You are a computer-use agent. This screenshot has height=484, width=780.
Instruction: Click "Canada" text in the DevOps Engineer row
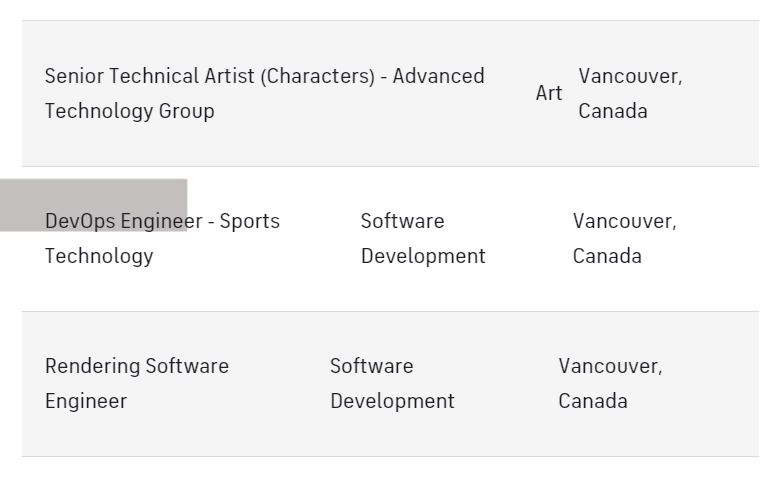pyautogui.click(x=607, y=256)
